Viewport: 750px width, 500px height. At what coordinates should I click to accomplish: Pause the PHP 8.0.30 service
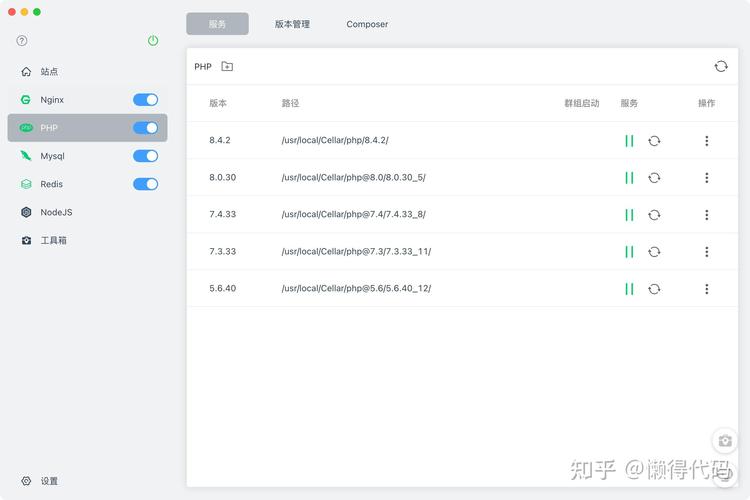629,178
